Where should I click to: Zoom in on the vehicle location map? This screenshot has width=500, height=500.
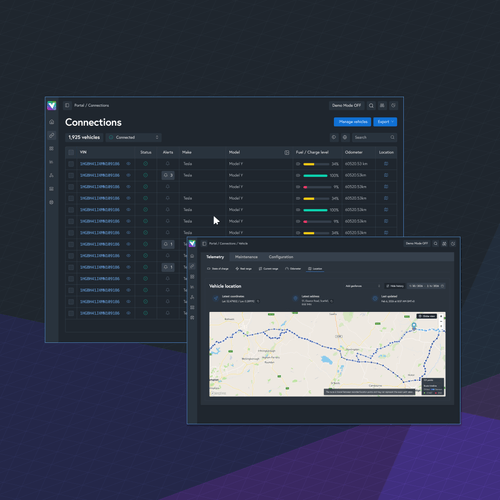point(441,316)
